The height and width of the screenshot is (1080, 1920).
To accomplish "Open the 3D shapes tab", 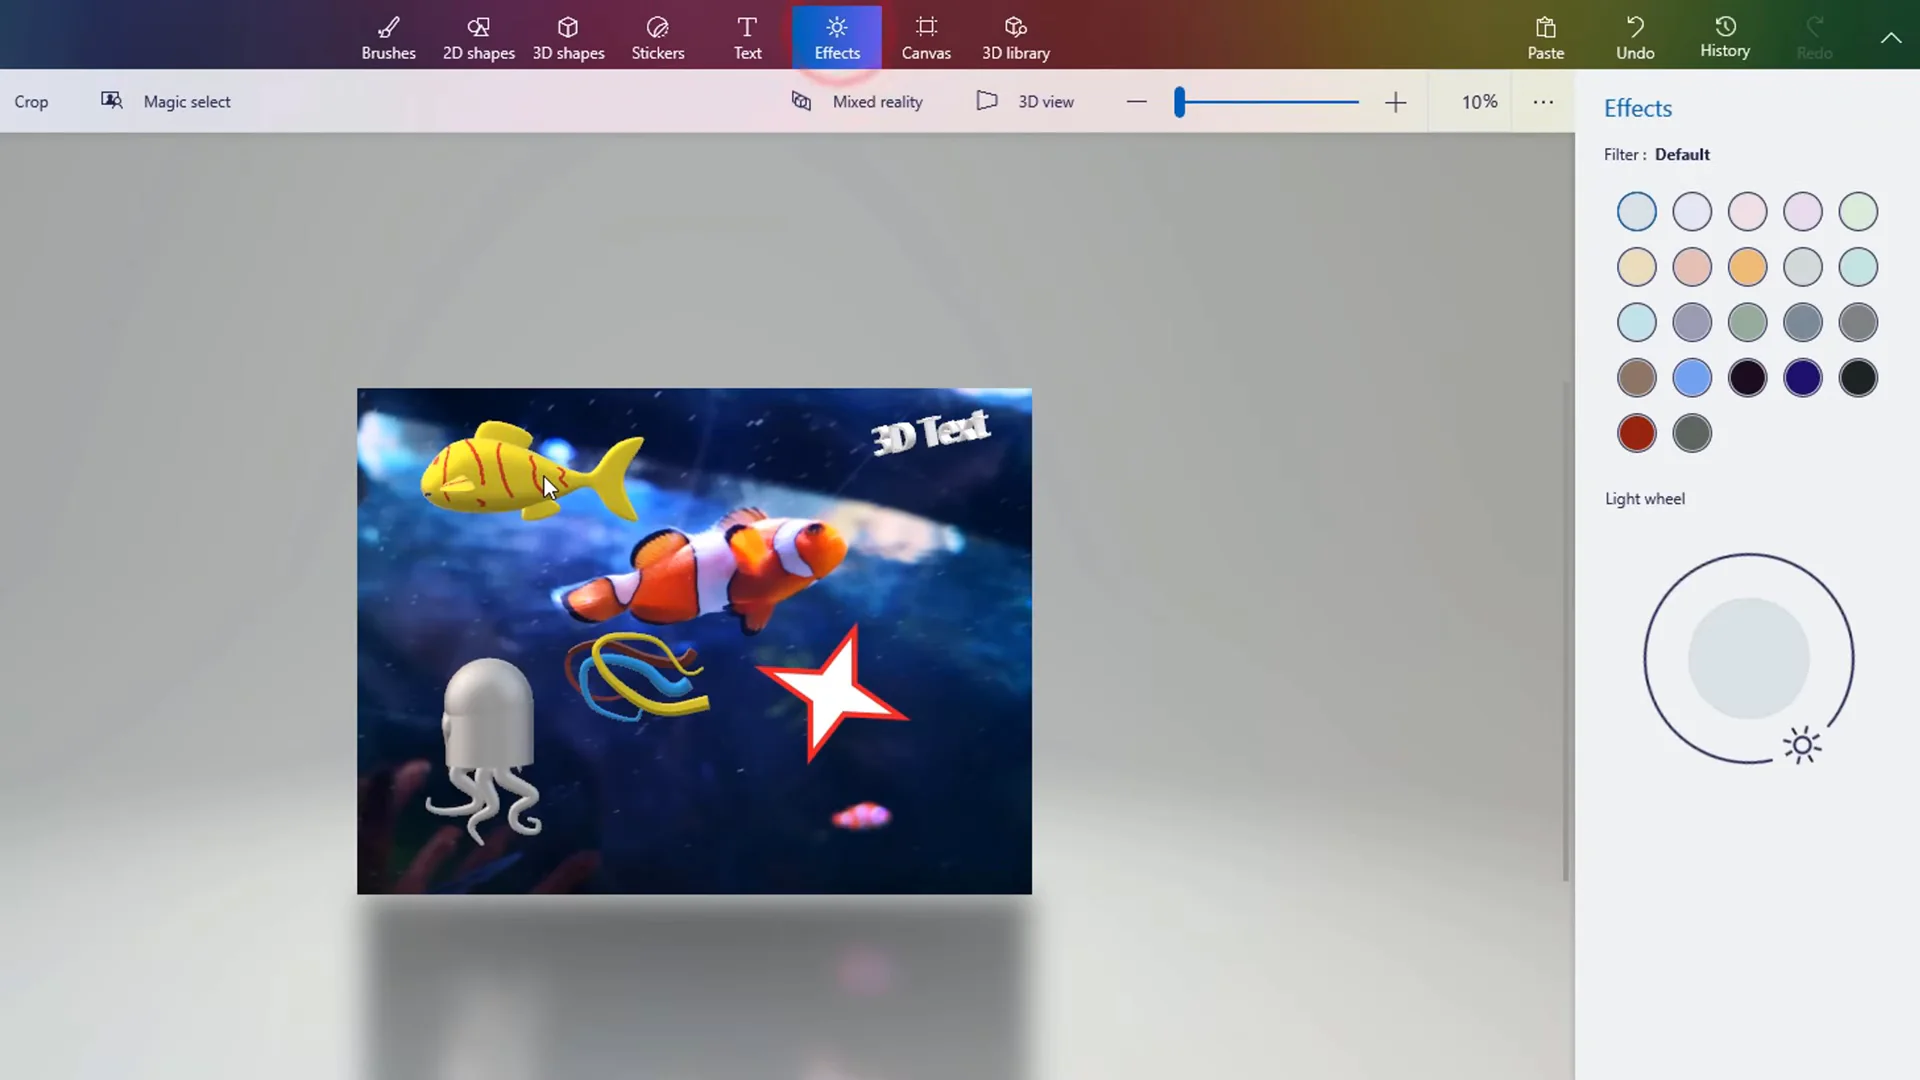I will click(x=568, y=37).
